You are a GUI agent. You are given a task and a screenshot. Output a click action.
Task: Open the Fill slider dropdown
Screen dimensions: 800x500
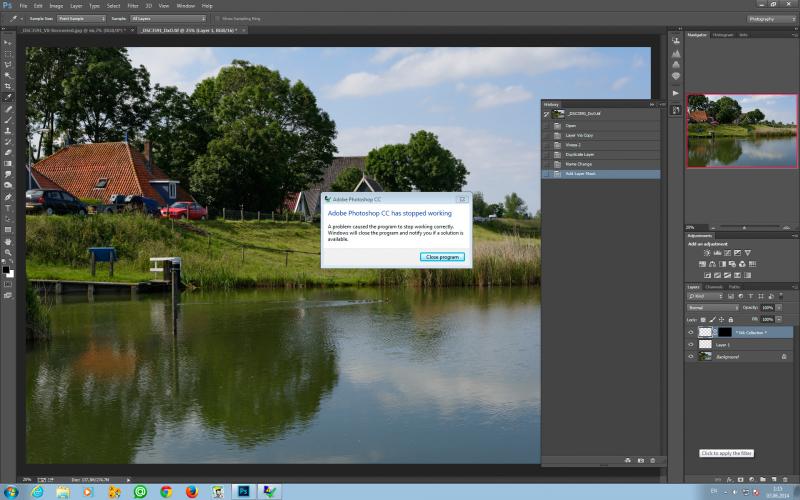click(x=779, y=319)
